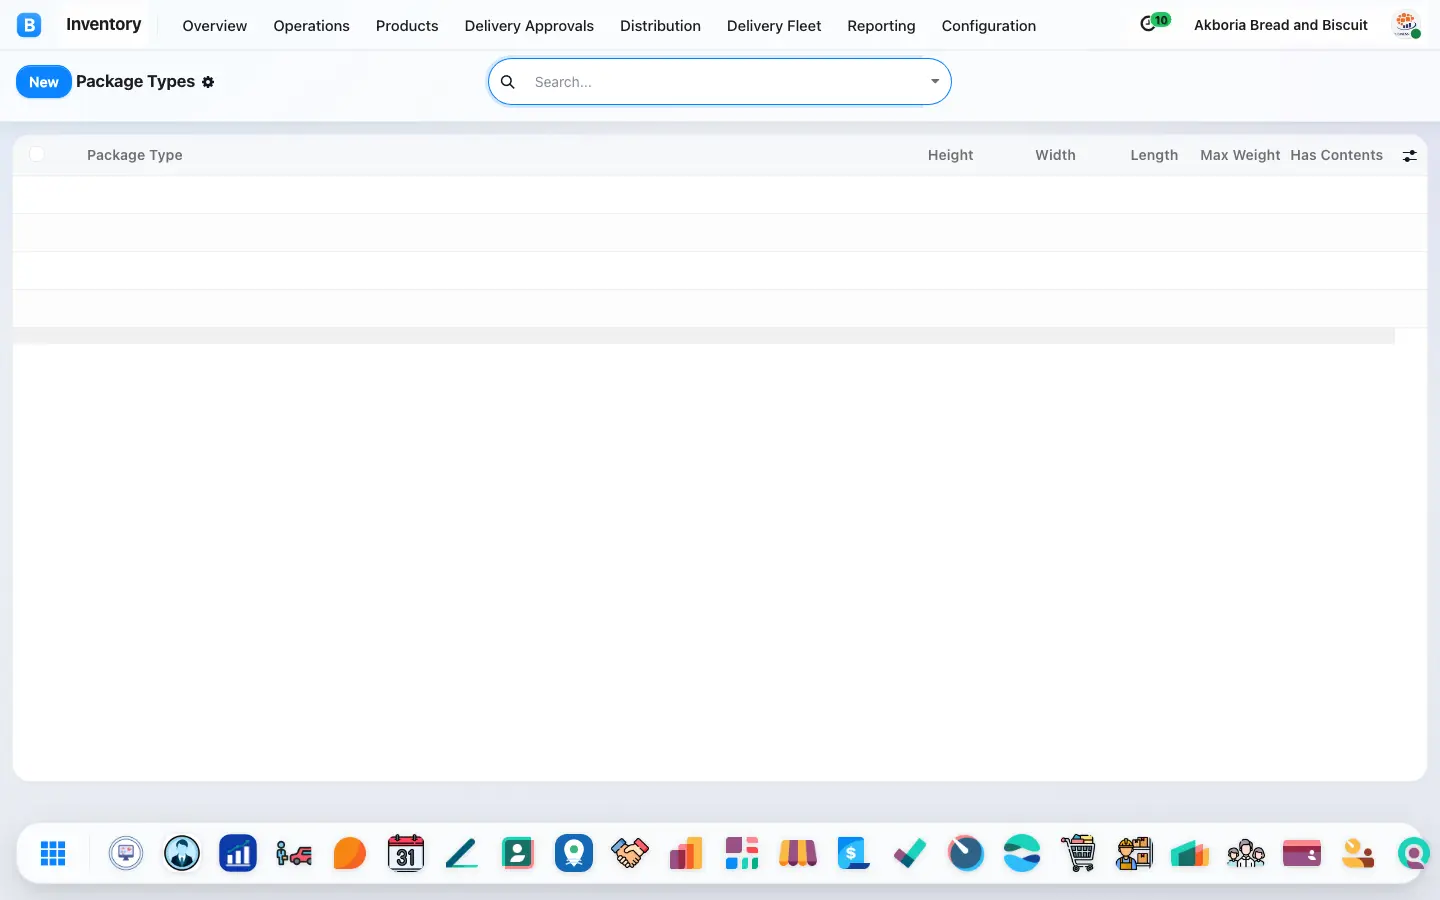Open the dial gauge app icon in the dock
The width and height of the screenshot is (1440, 900).
(x=966, y=853)
